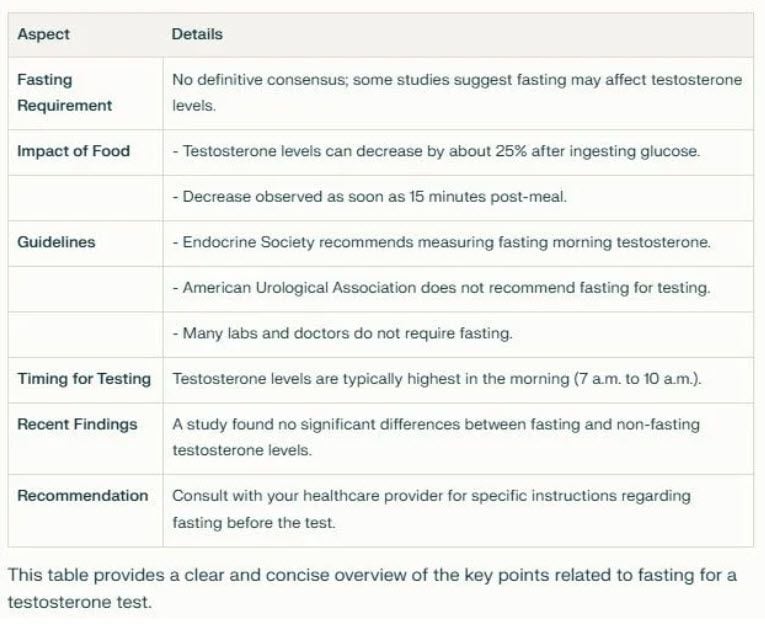
Task: Click the summary paragraph below the table
Action: point(372,589)
